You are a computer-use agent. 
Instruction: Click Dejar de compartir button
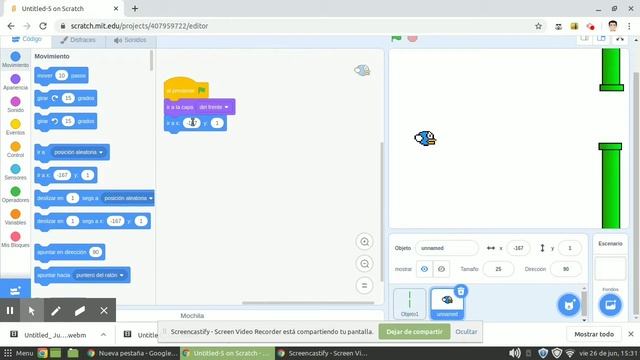pyautogui.click(x=414, y=332)
